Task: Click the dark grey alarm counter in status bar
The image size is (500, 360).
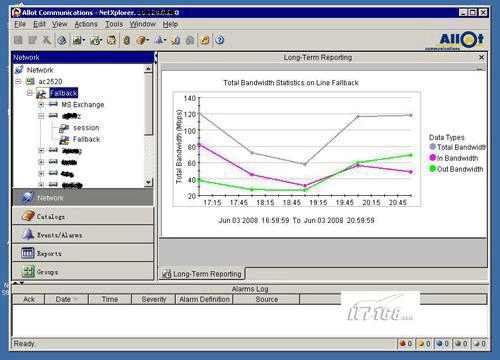Action: [461, 343]
